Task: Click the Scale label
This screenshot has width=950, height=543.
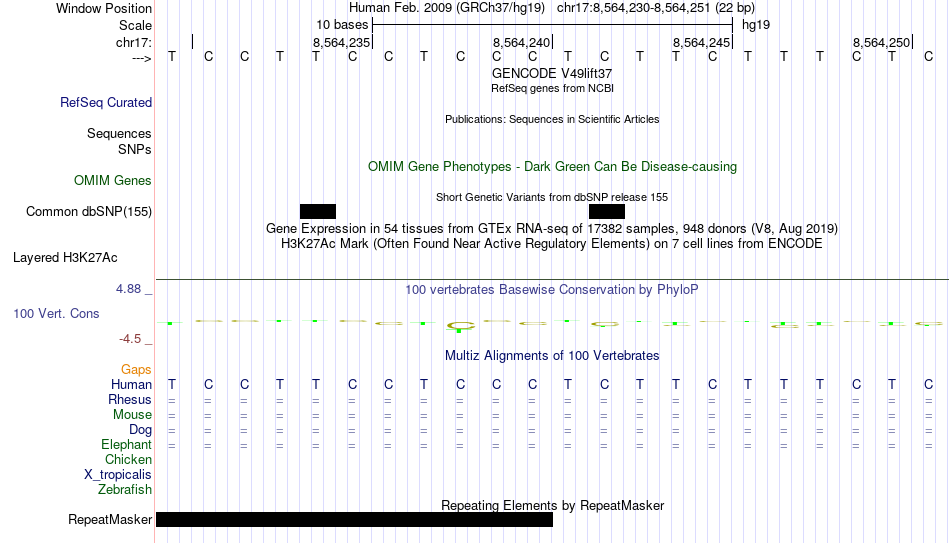Action: pos(136,25)
